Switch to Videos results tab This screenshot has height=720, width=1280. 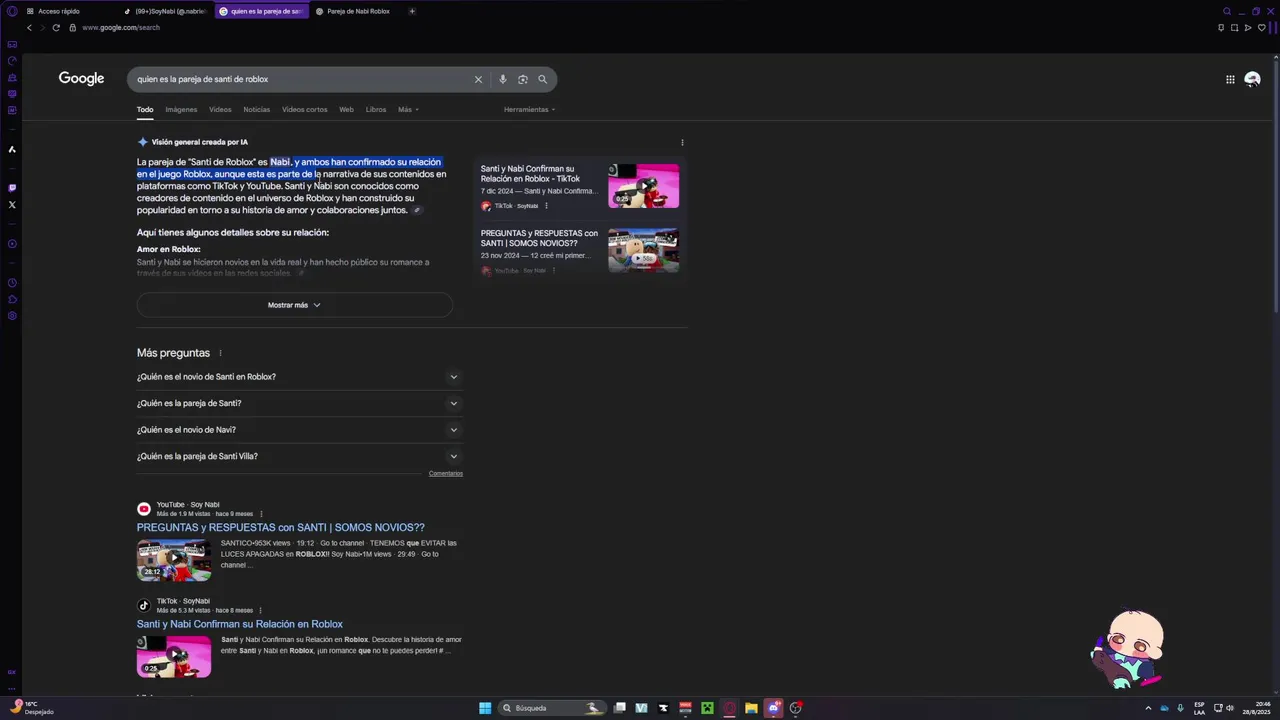click(x=220, y=109)
